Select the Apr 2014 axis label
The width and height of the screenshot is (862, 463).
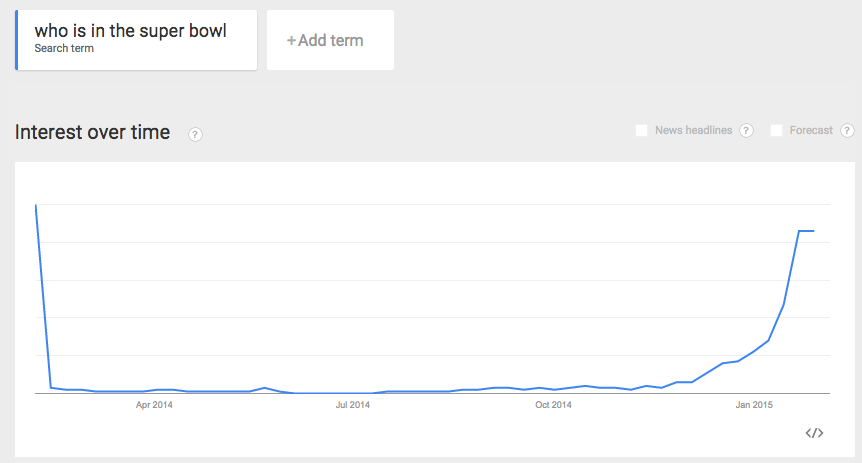(x=154, y=405)
